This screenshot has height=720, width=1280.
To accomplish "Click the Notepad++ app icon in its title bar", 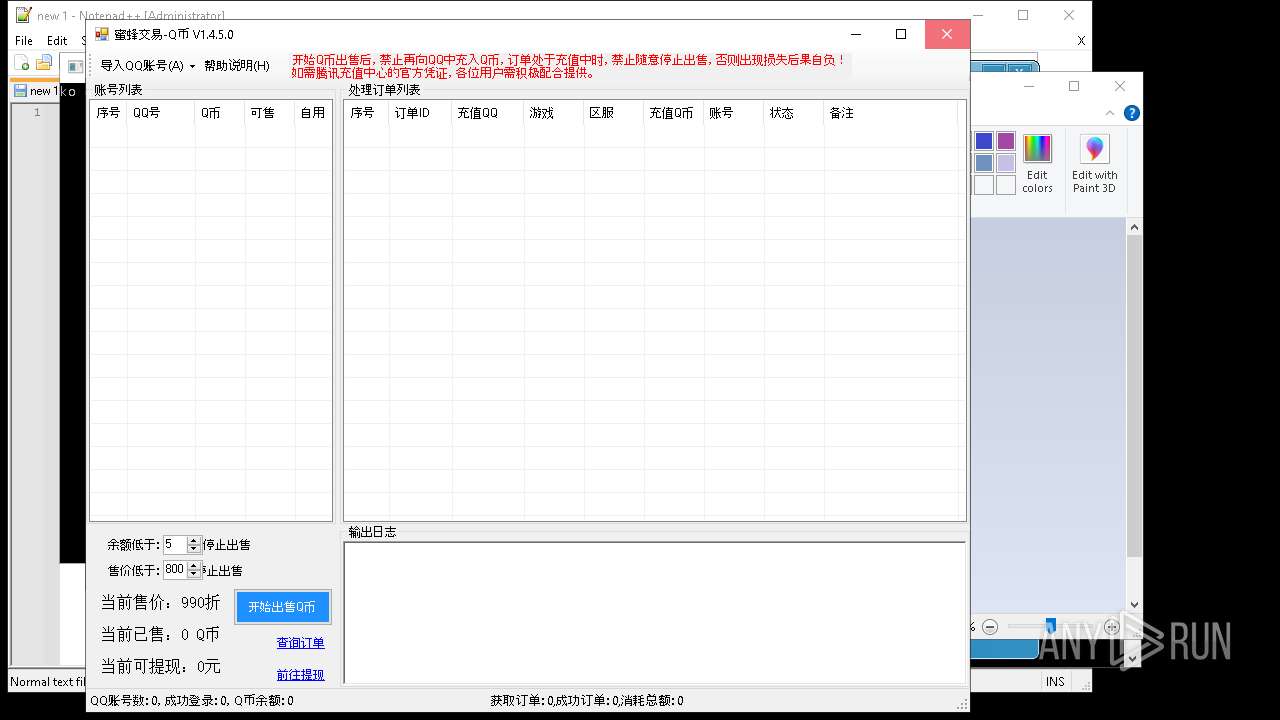I will point(23,15).
